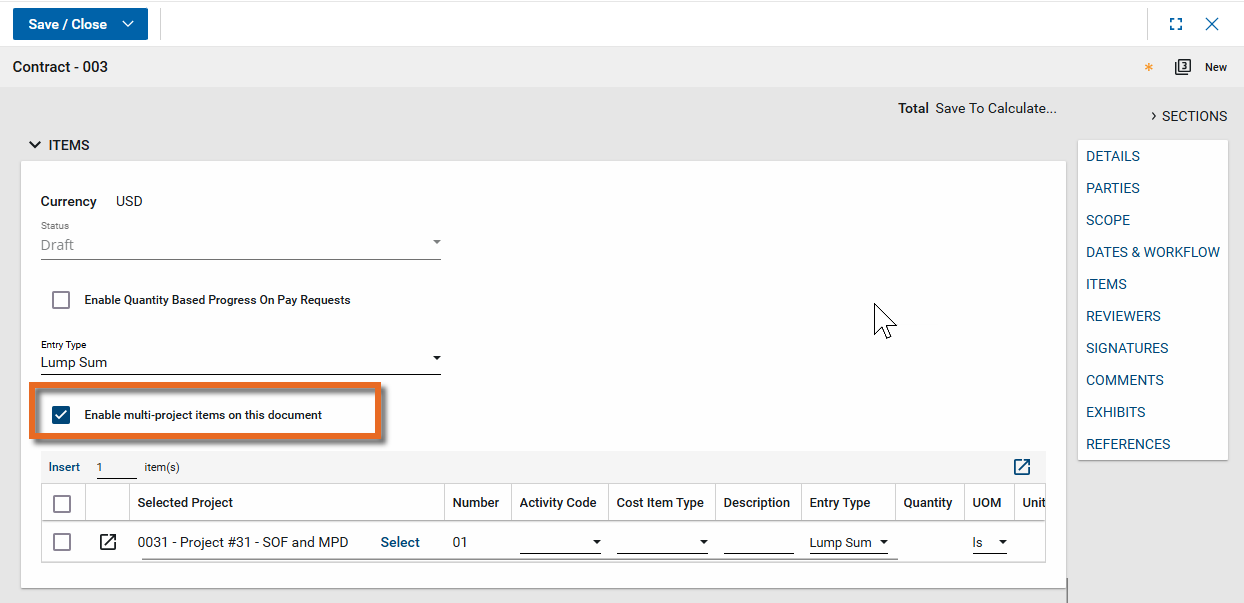Uncheck Enable multi-project items on this document
Viewport: 1244px width, 603px height.
point(62,415)
